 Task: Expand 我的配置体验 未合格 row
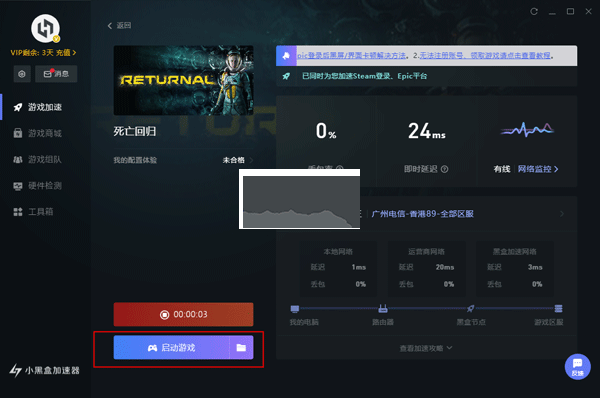183,160
